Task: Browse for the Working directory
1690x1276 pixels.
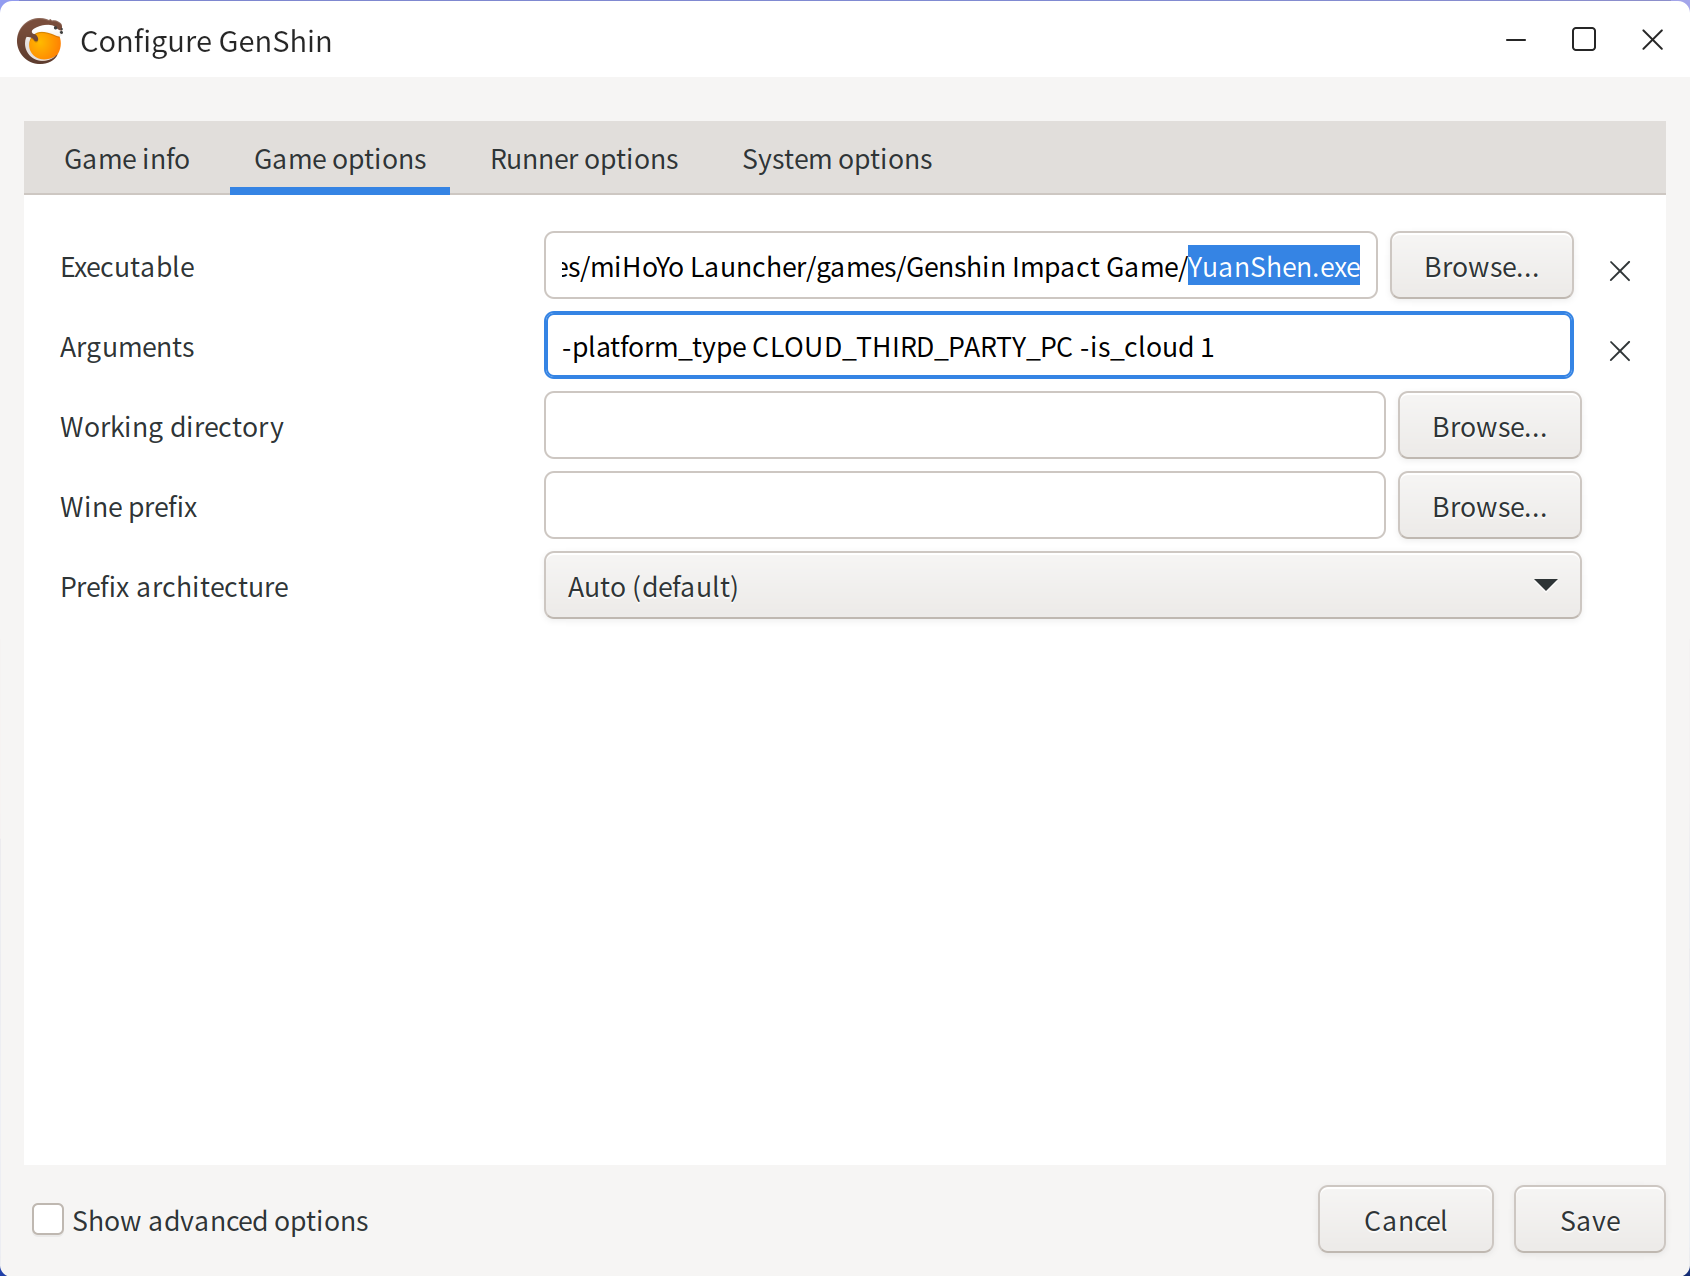Action: tap(1489, 426)
